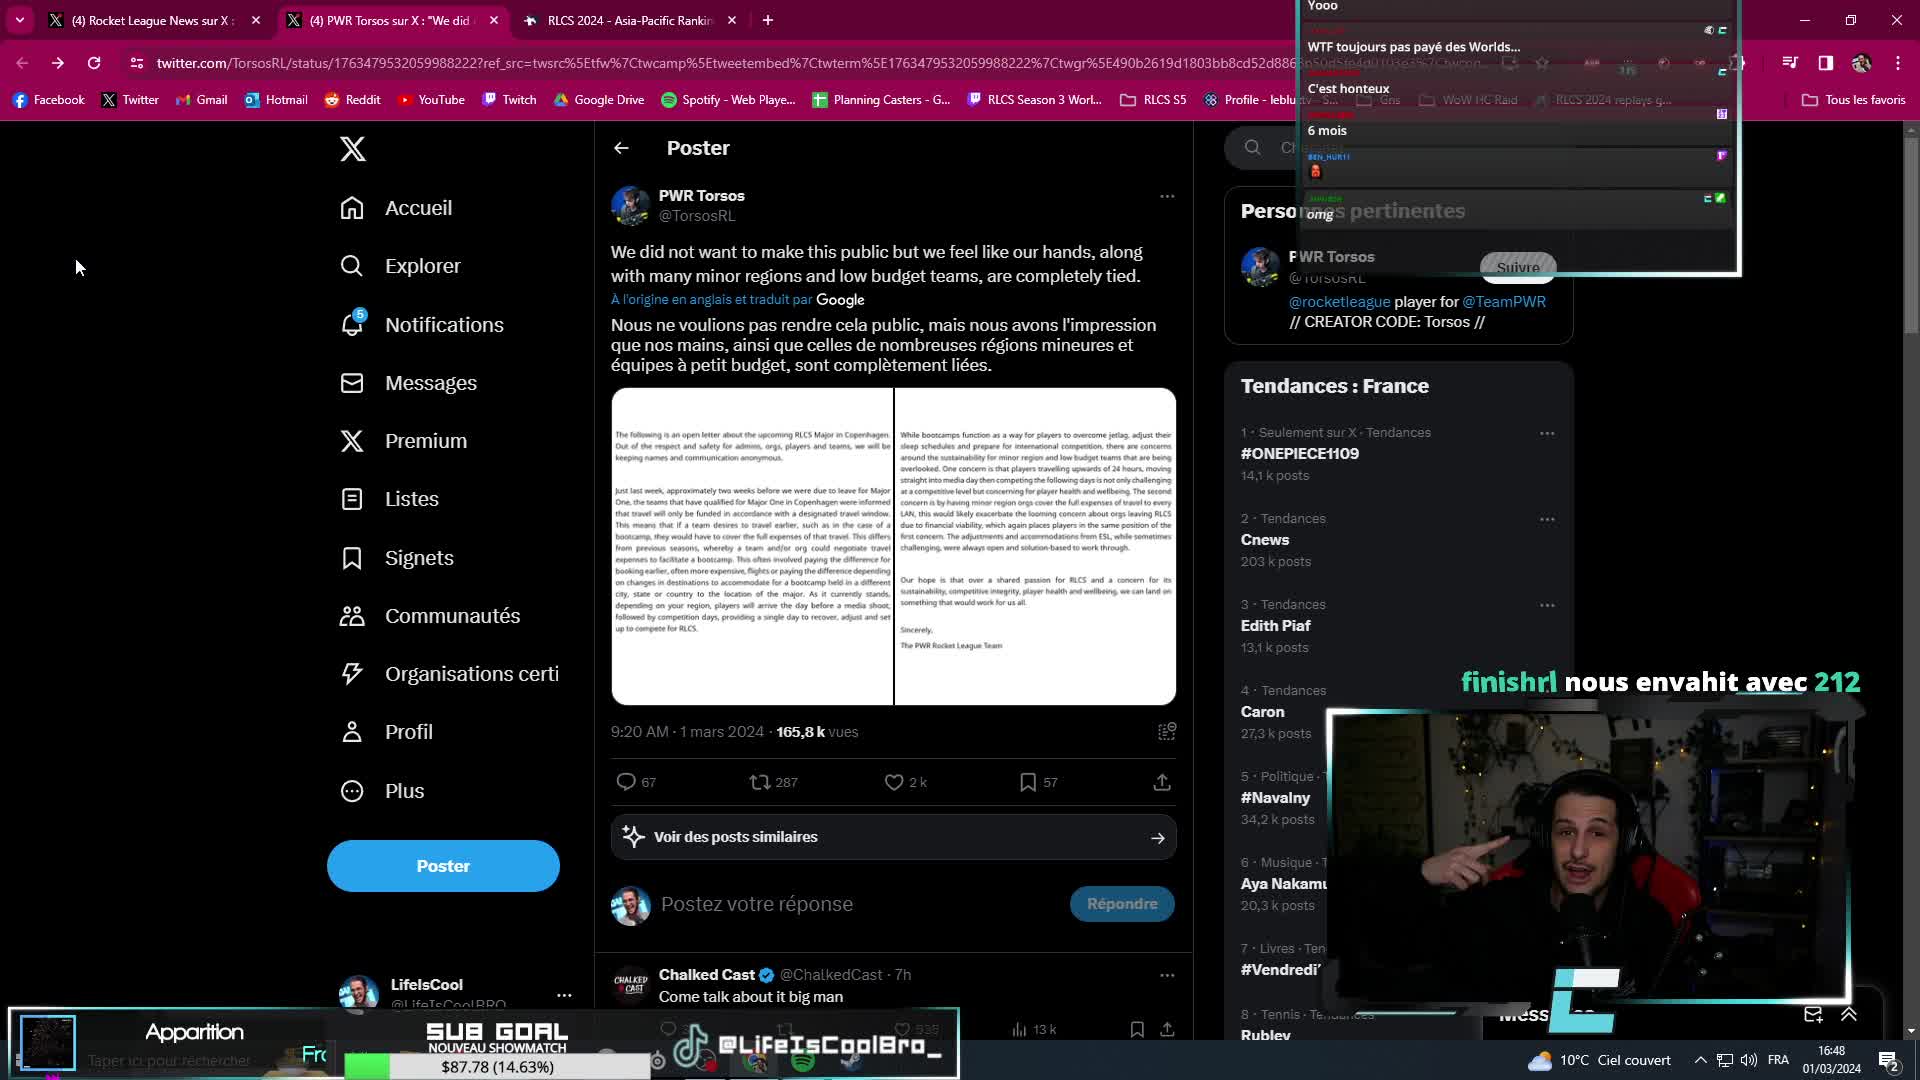Viewport: 1920px width, 1080px height.
Task: Open Accueil home page
Action: tap(396, 208)
